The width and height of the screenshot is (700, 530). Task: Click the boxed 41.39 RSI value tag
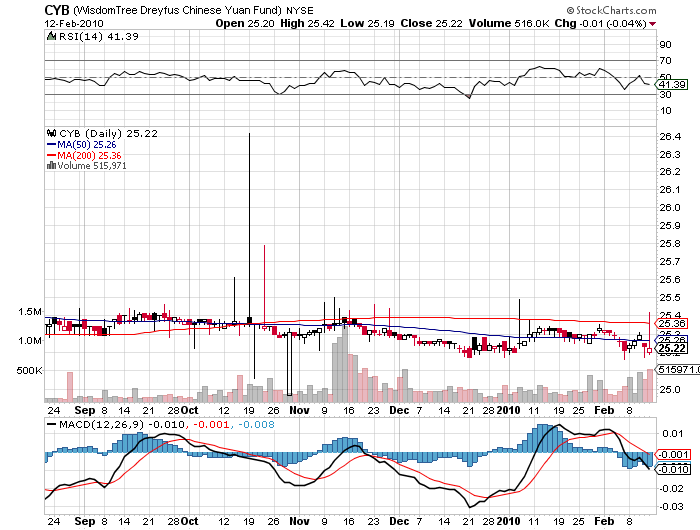click(672, 84)
